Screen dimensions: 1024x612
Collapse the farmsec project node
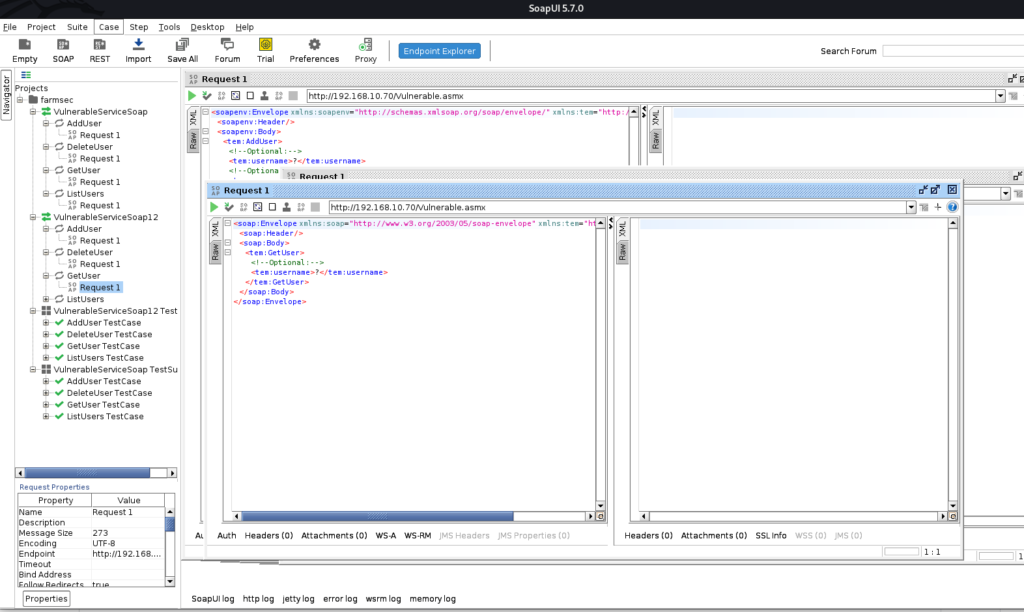20,100
